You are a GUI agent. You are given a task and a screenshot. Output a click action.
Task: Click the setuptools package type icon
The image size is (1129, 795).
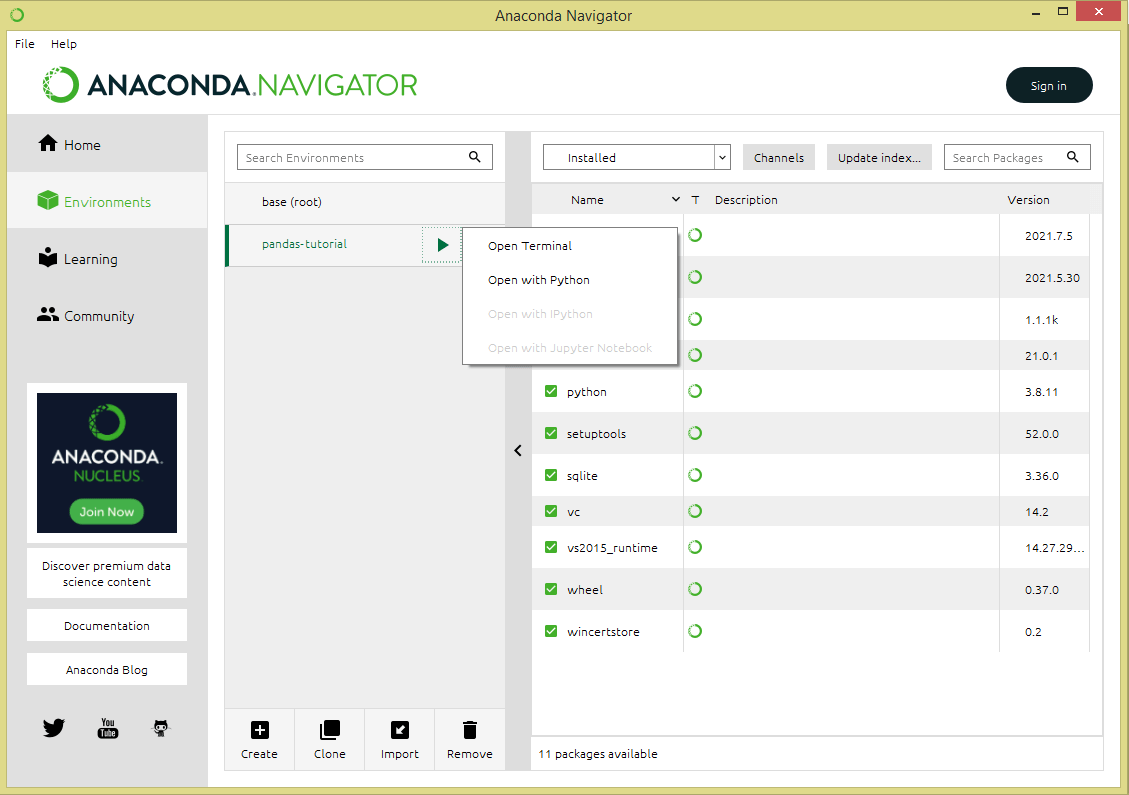[x=695, y=433]
